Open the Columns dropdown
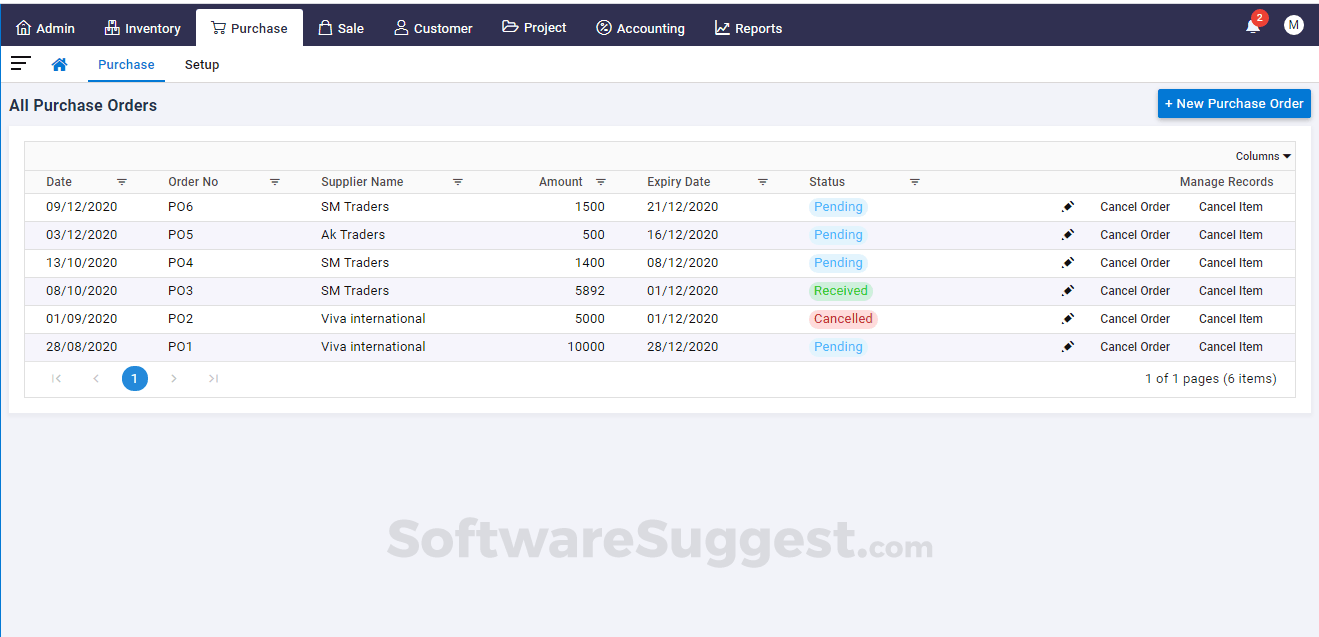This screenshot has width=1319, height=637. pyautogui.click(x=1261, y=155)
